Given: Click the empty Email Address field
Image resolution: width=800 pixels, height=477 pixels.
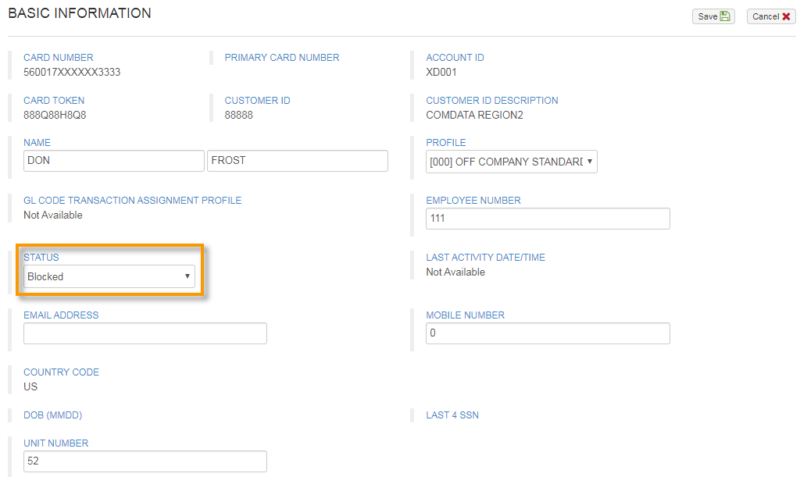Looking at the screenshot, I should coord(145,334).
